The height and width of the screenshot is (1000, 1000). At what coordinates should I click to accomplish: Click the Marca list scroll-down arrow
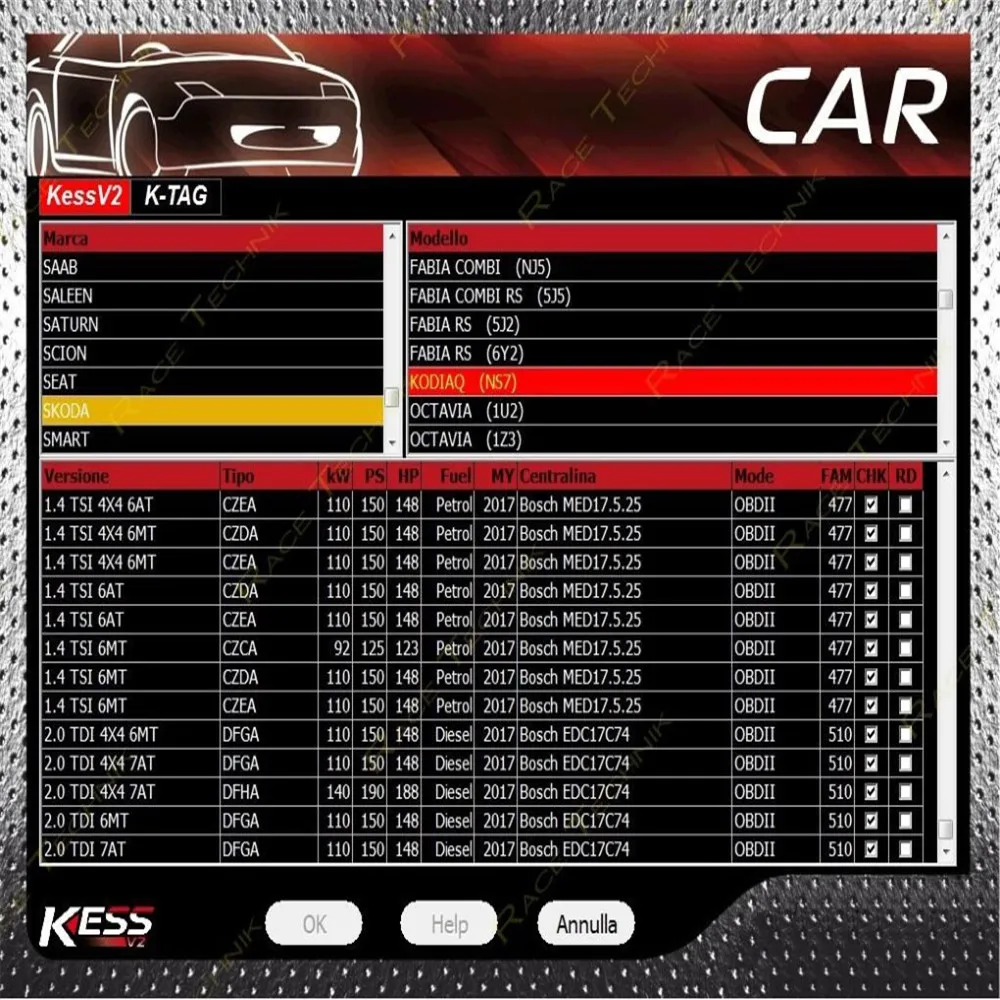click(392, 443)
